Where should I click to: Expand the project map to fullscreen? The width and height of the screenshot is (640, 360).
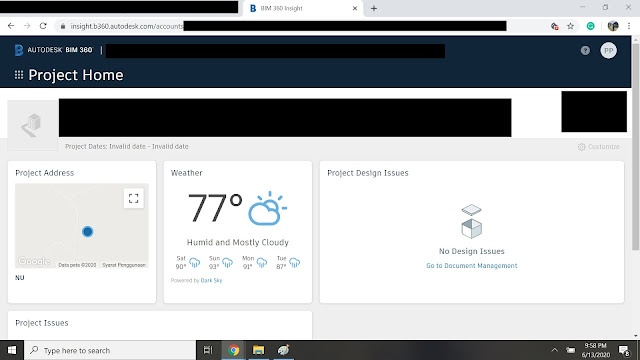tap(133, 198)
